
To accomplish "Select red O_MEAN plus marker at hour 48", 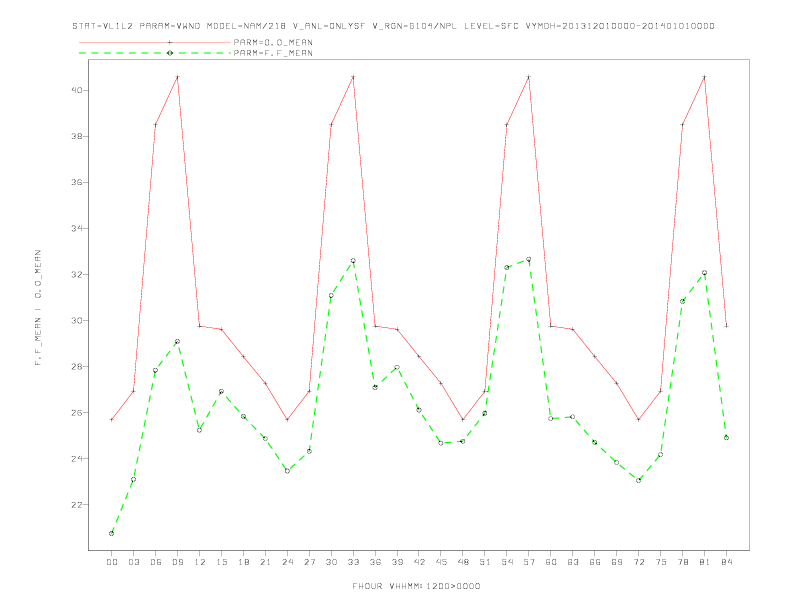I will [463, 420].
